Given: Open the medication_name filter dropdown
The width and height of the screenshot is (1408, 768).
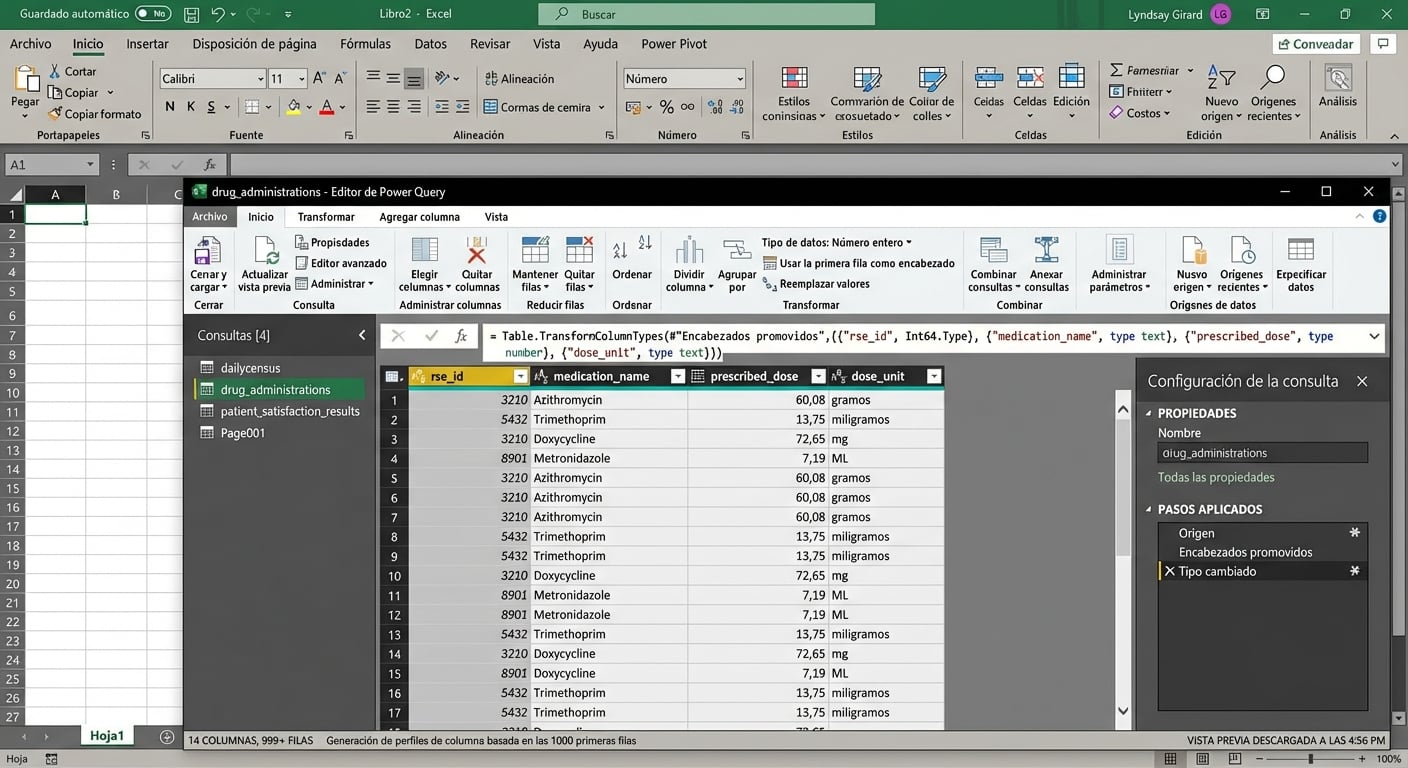Looking at the screenshot, I should [678, 375].
